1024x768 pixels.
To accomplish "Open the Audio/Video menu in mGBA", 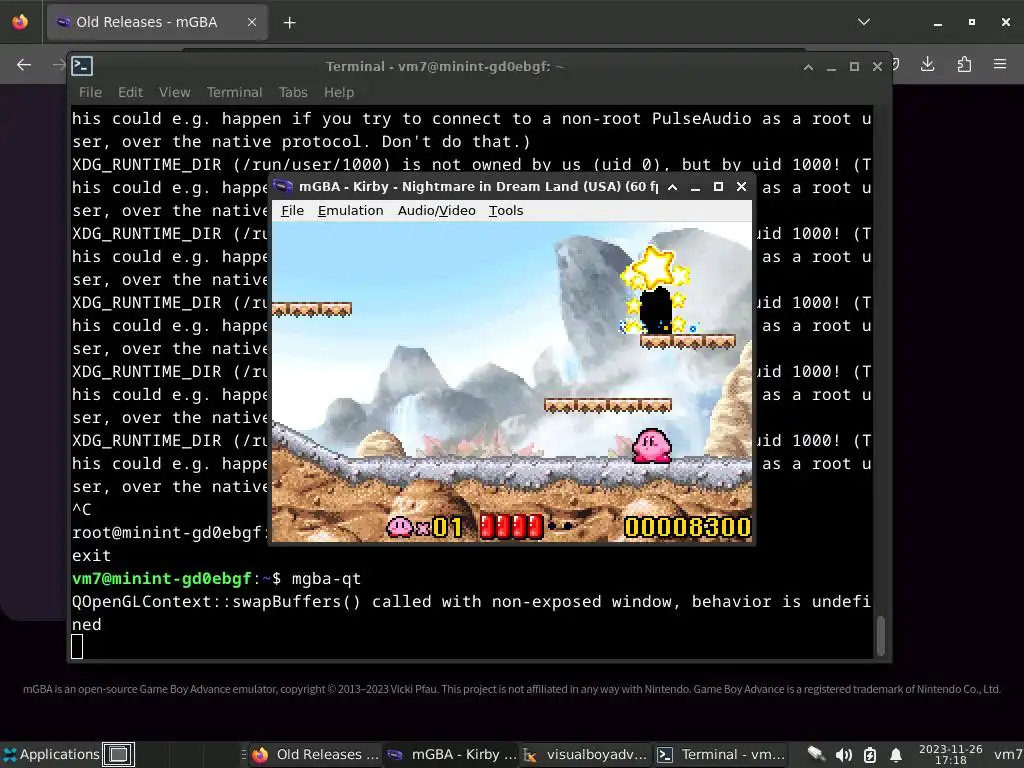I will 436,210.
